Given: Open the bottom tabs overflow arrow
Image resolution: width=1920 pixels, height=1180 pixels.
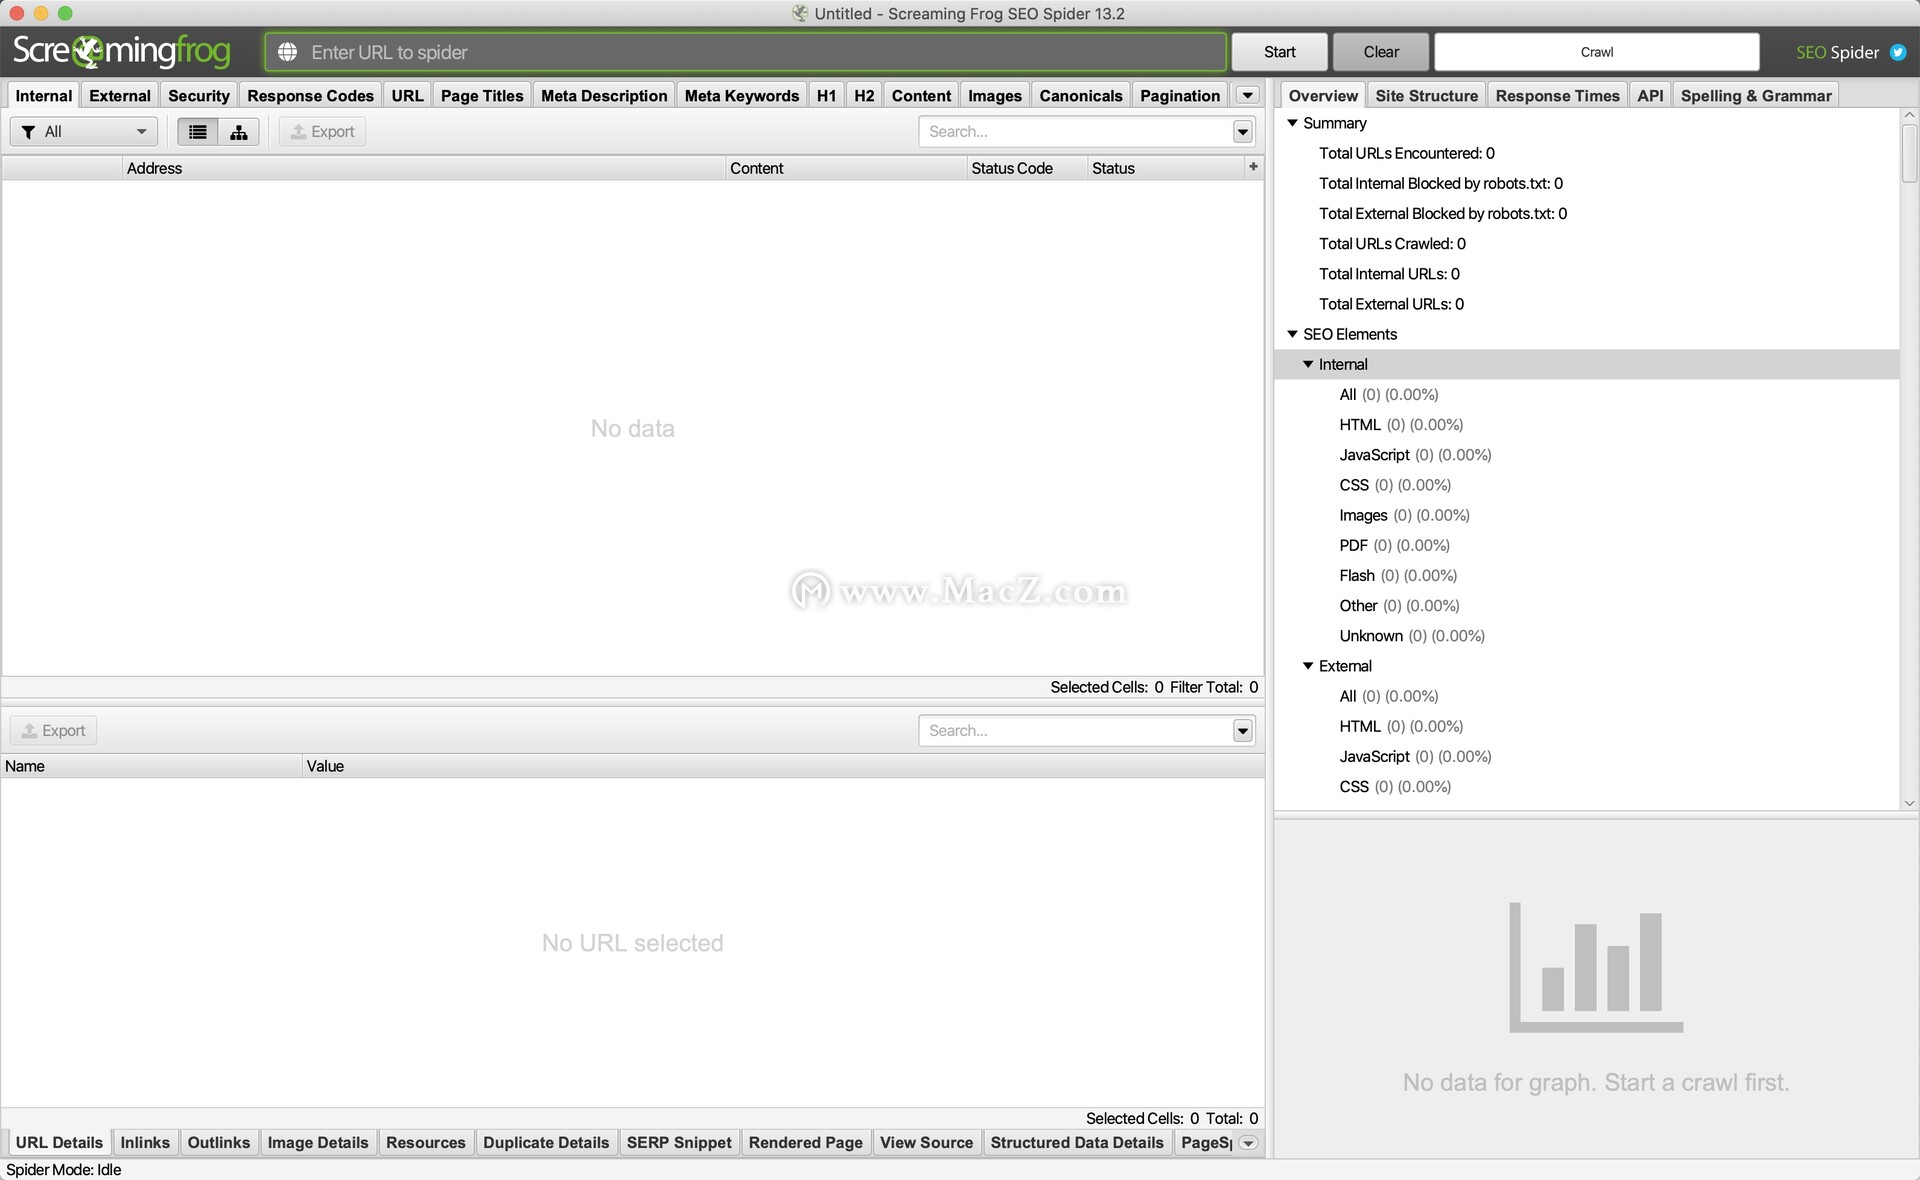Looking at the screenshot, I should pyautogui.click(x=1248, y=1143).
